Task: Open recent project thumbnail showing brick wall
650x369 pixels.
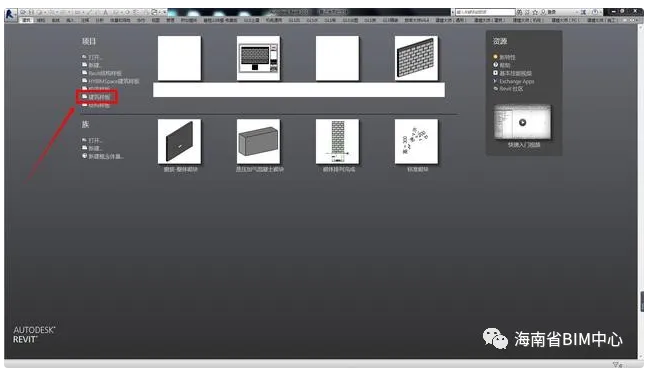Action: (x=416, y=58)
